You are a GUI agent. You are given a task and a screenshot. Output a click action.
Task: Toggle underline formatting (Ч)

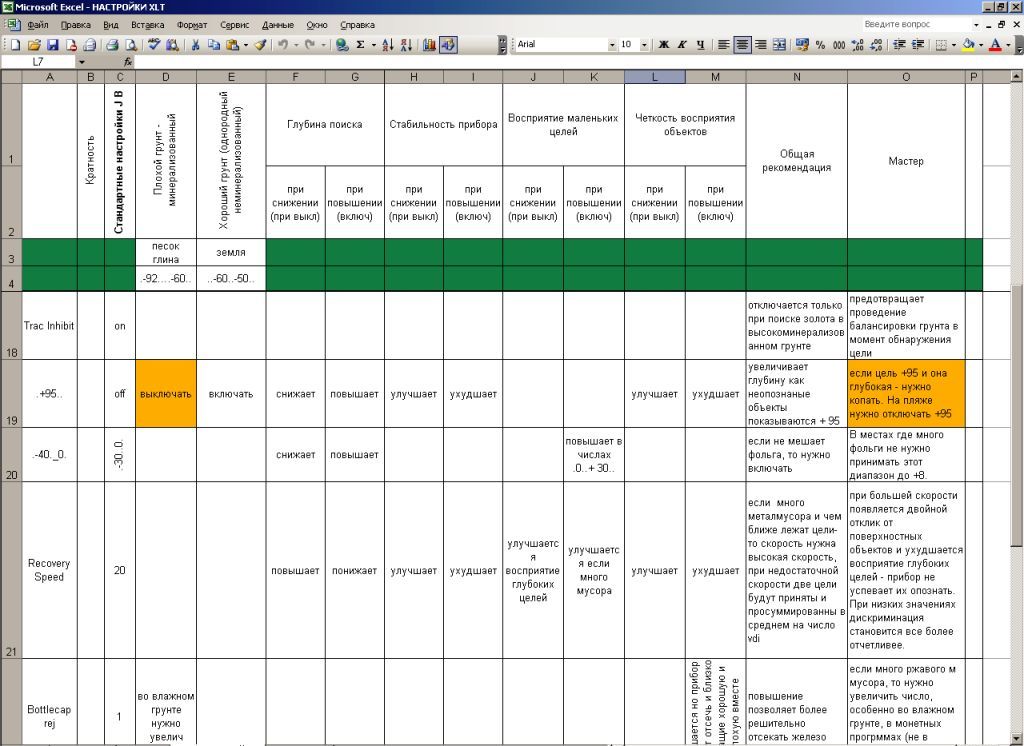pyautogui.click(x=700, y=45)
